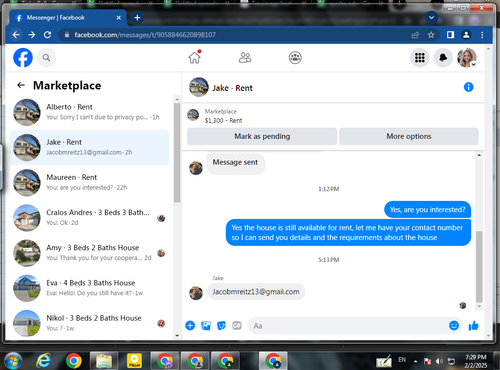Click the 'Yes, are you interested?' bubble
The height and width of the screenshot is (370, 500).
(x=427, y=210)
